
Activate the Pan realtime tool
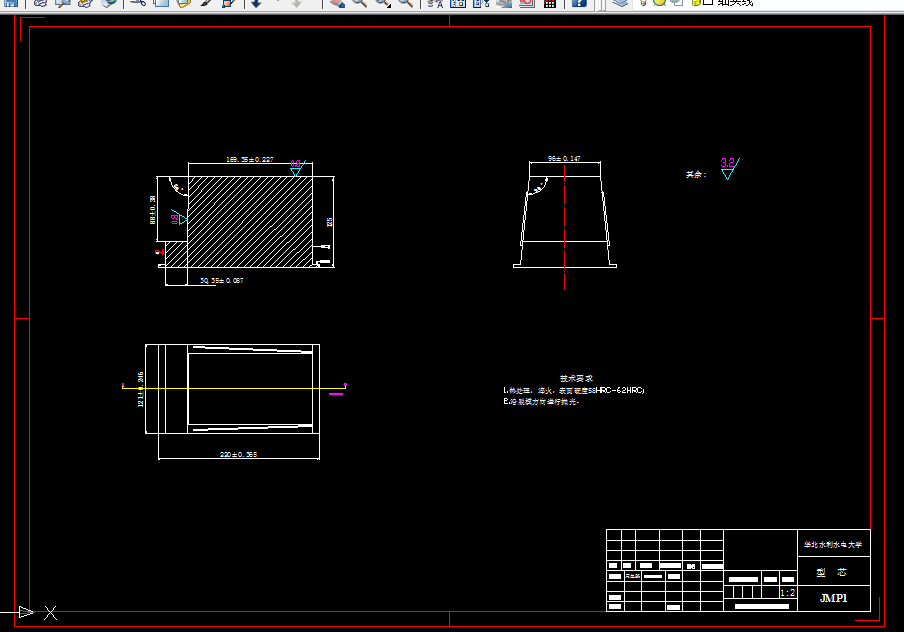(337, 3)
